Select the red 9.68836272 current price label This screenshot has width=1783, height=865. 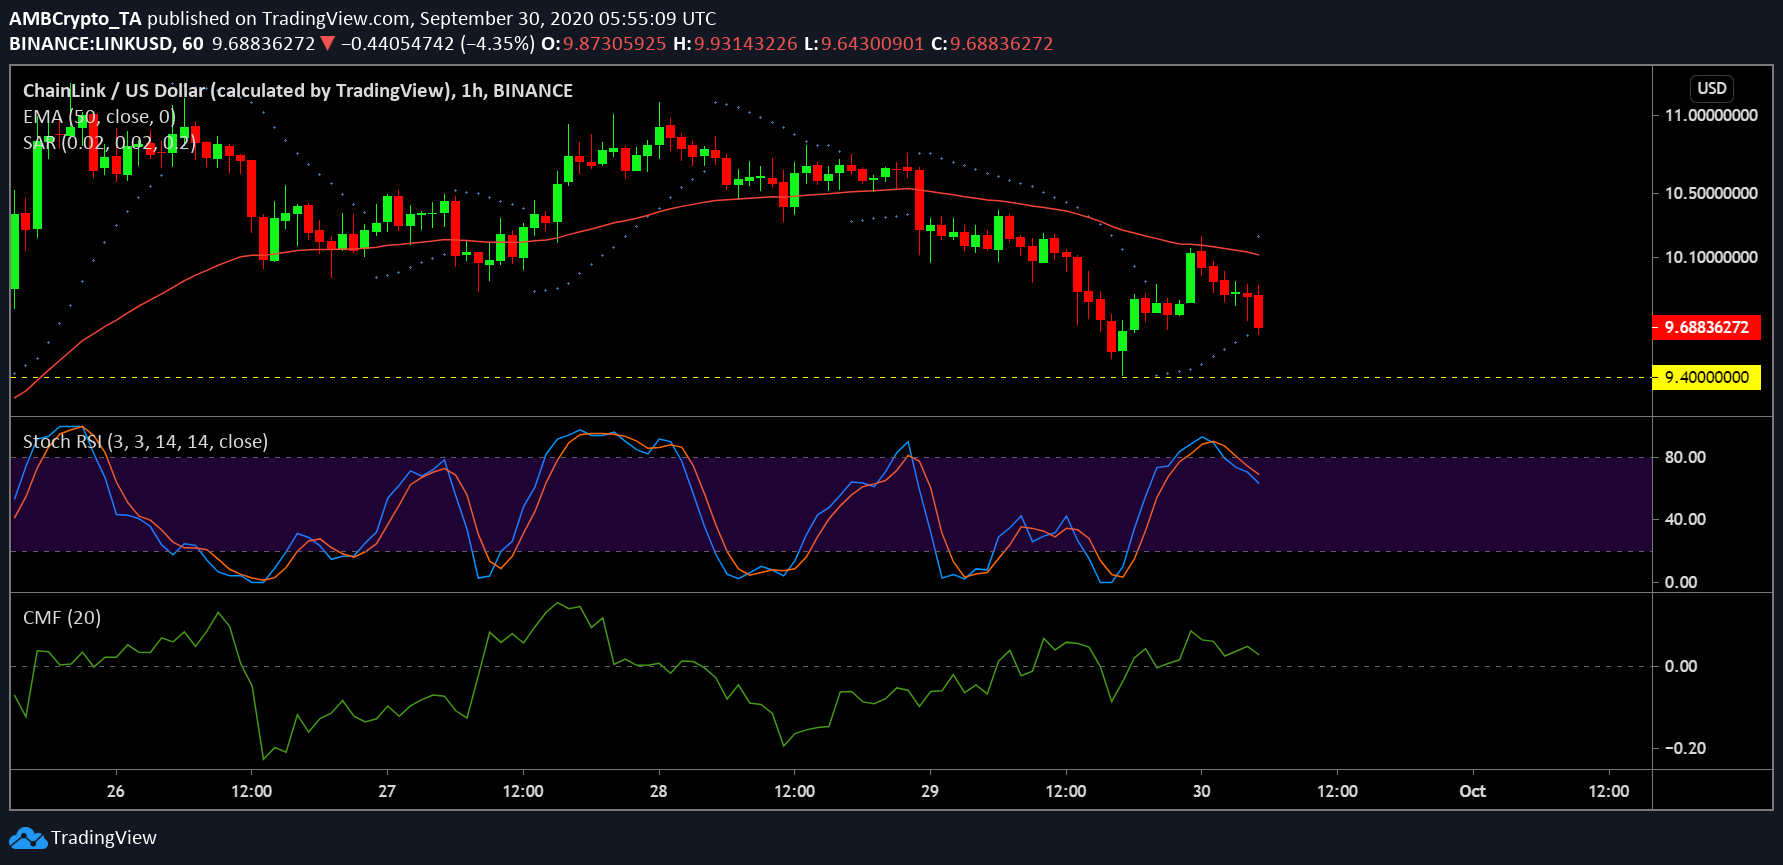point(1706,327)
